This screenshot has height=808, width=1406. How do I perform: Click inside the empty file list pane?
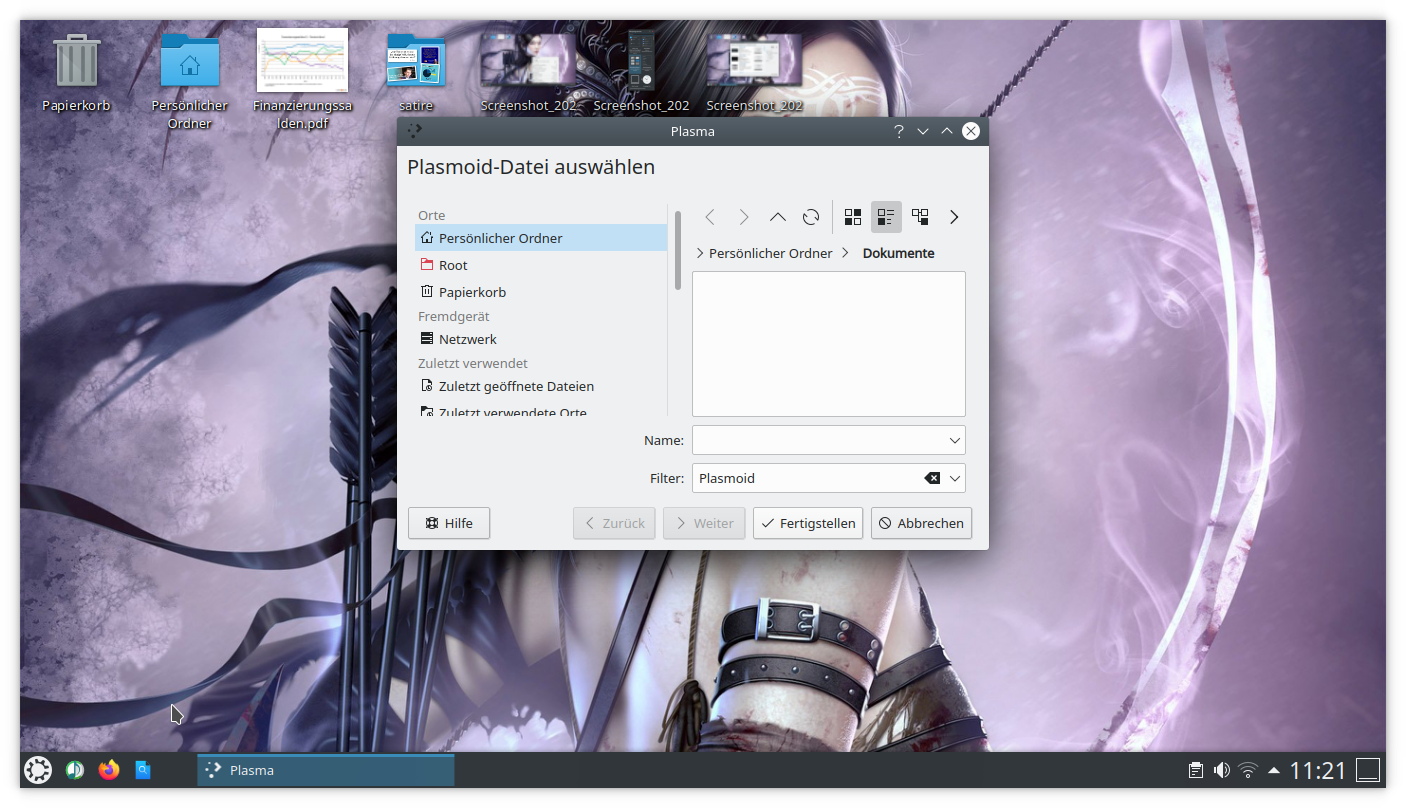[x=829, y=343]
